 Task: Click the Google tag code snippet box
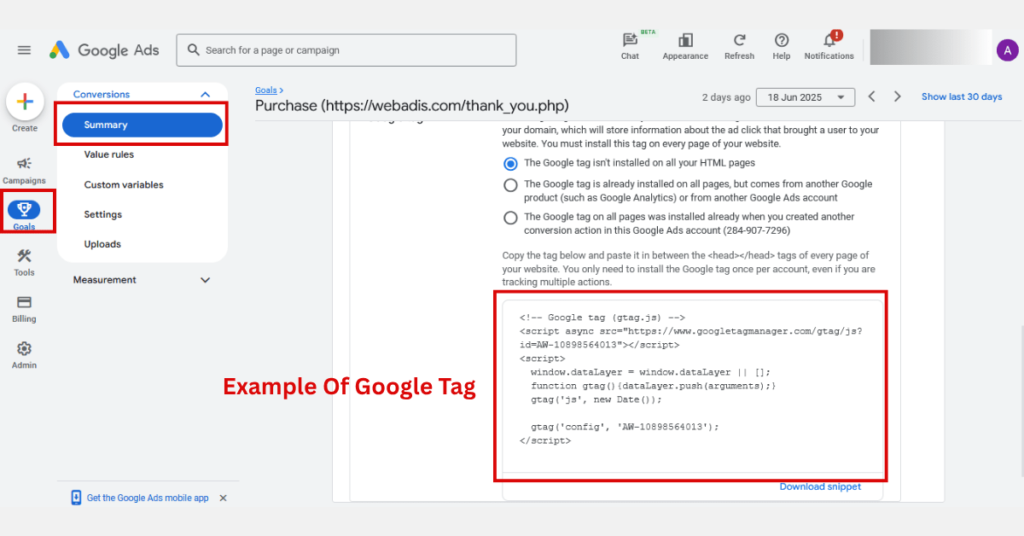point(691,386)
